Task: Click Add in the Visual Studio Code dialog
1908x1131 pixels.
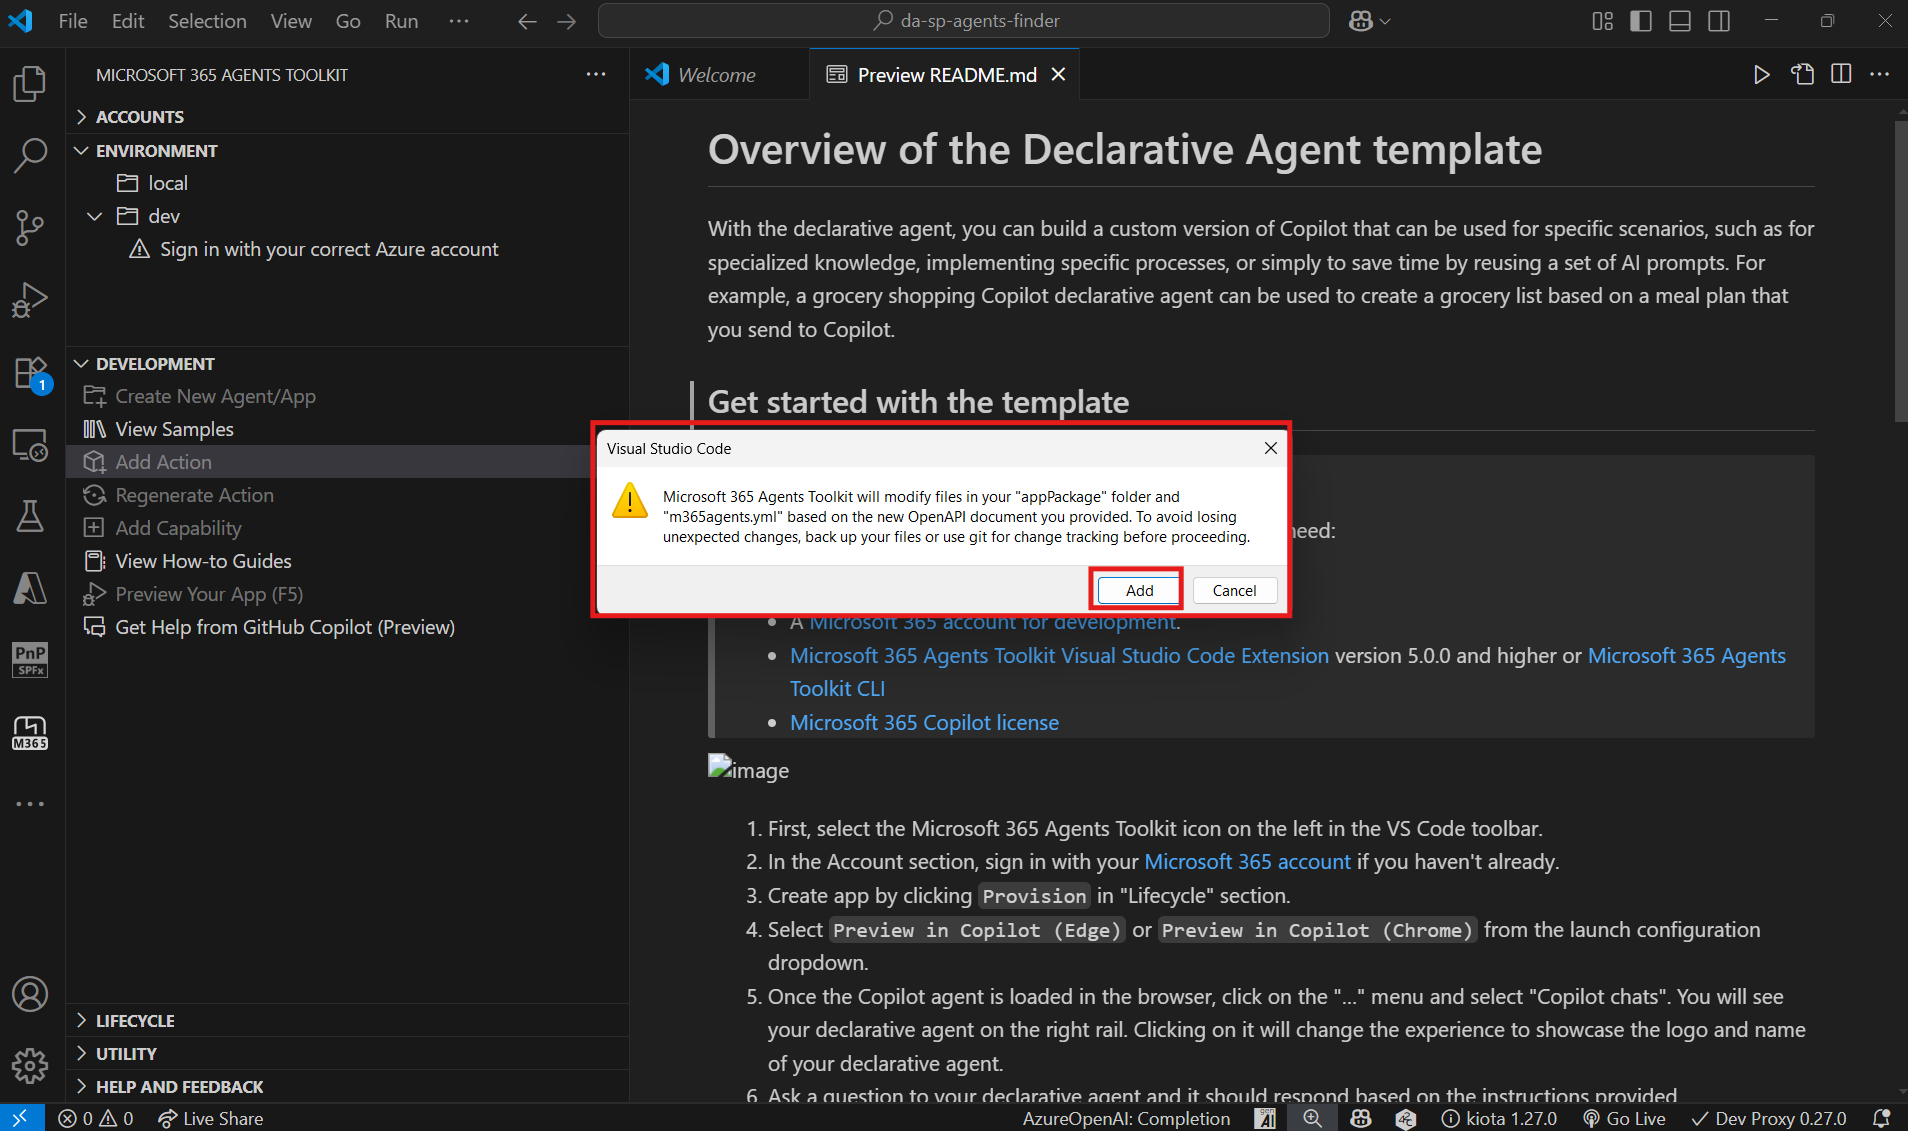Action: tap(1139, 590)
